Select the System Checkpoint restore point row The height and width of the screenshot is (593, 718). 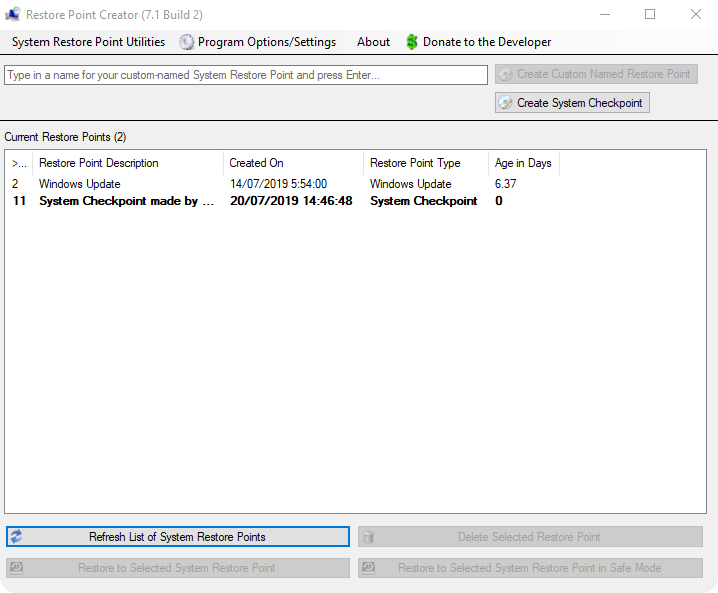click(x=126, y=201)
